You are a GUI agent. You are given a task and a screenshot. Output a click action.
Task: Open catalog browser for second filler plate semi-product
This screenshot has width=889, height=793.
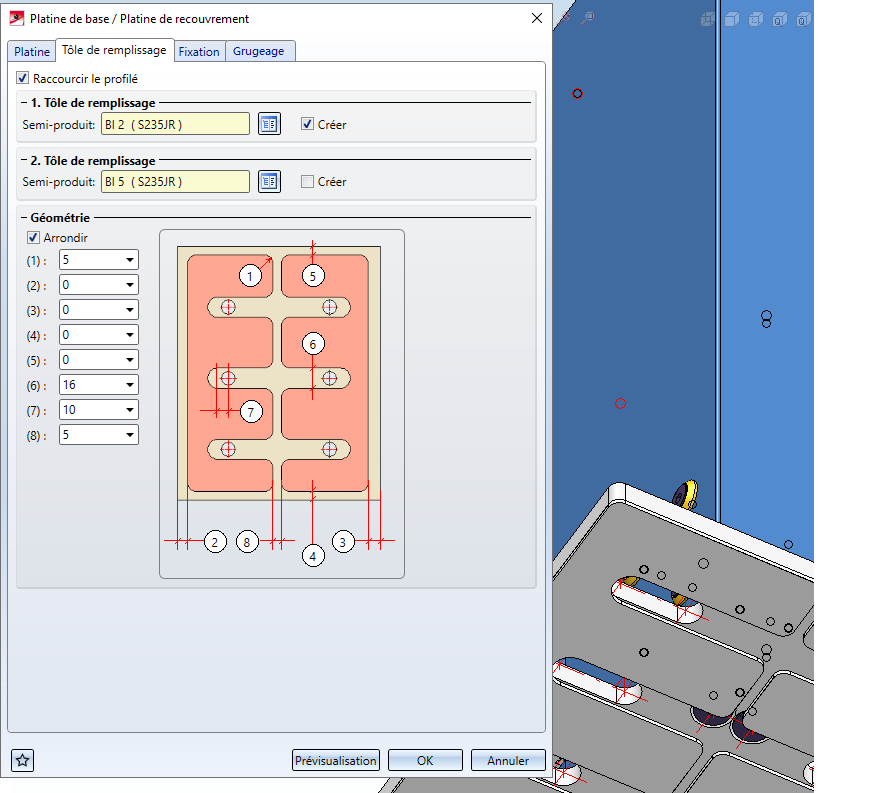tap(269, 181)
